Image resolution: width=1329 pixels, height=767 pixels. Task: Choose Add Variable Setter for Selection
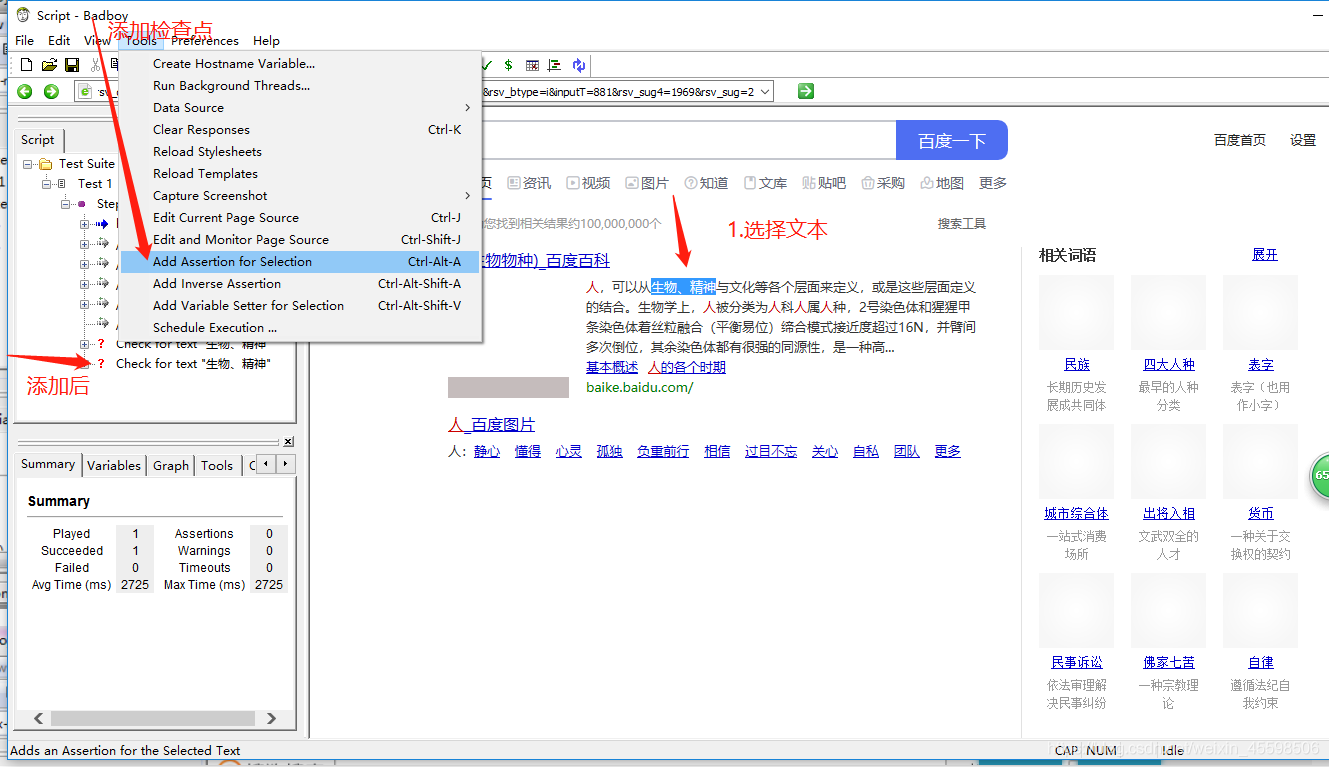[302, 306]
